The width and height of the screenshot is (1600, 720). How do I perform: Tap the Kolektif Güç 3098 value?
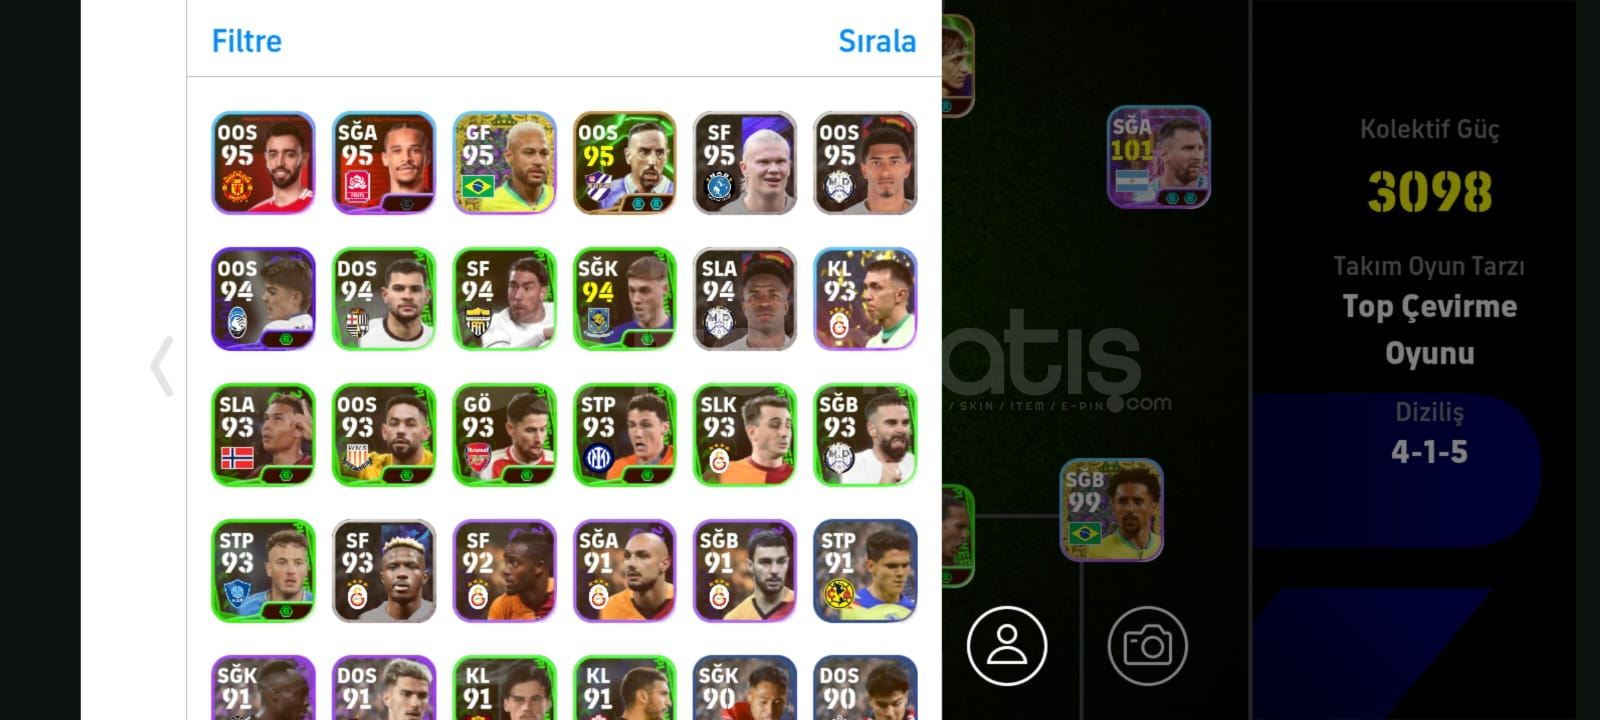pos(1429,191)
